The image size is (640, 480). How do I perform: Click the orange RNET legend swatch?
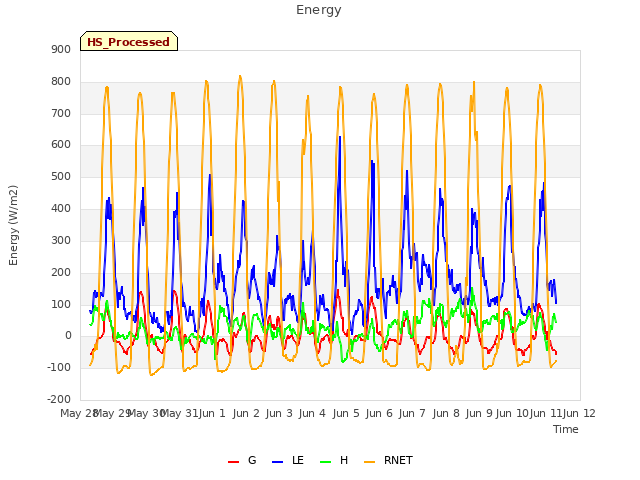click(369, 462)
